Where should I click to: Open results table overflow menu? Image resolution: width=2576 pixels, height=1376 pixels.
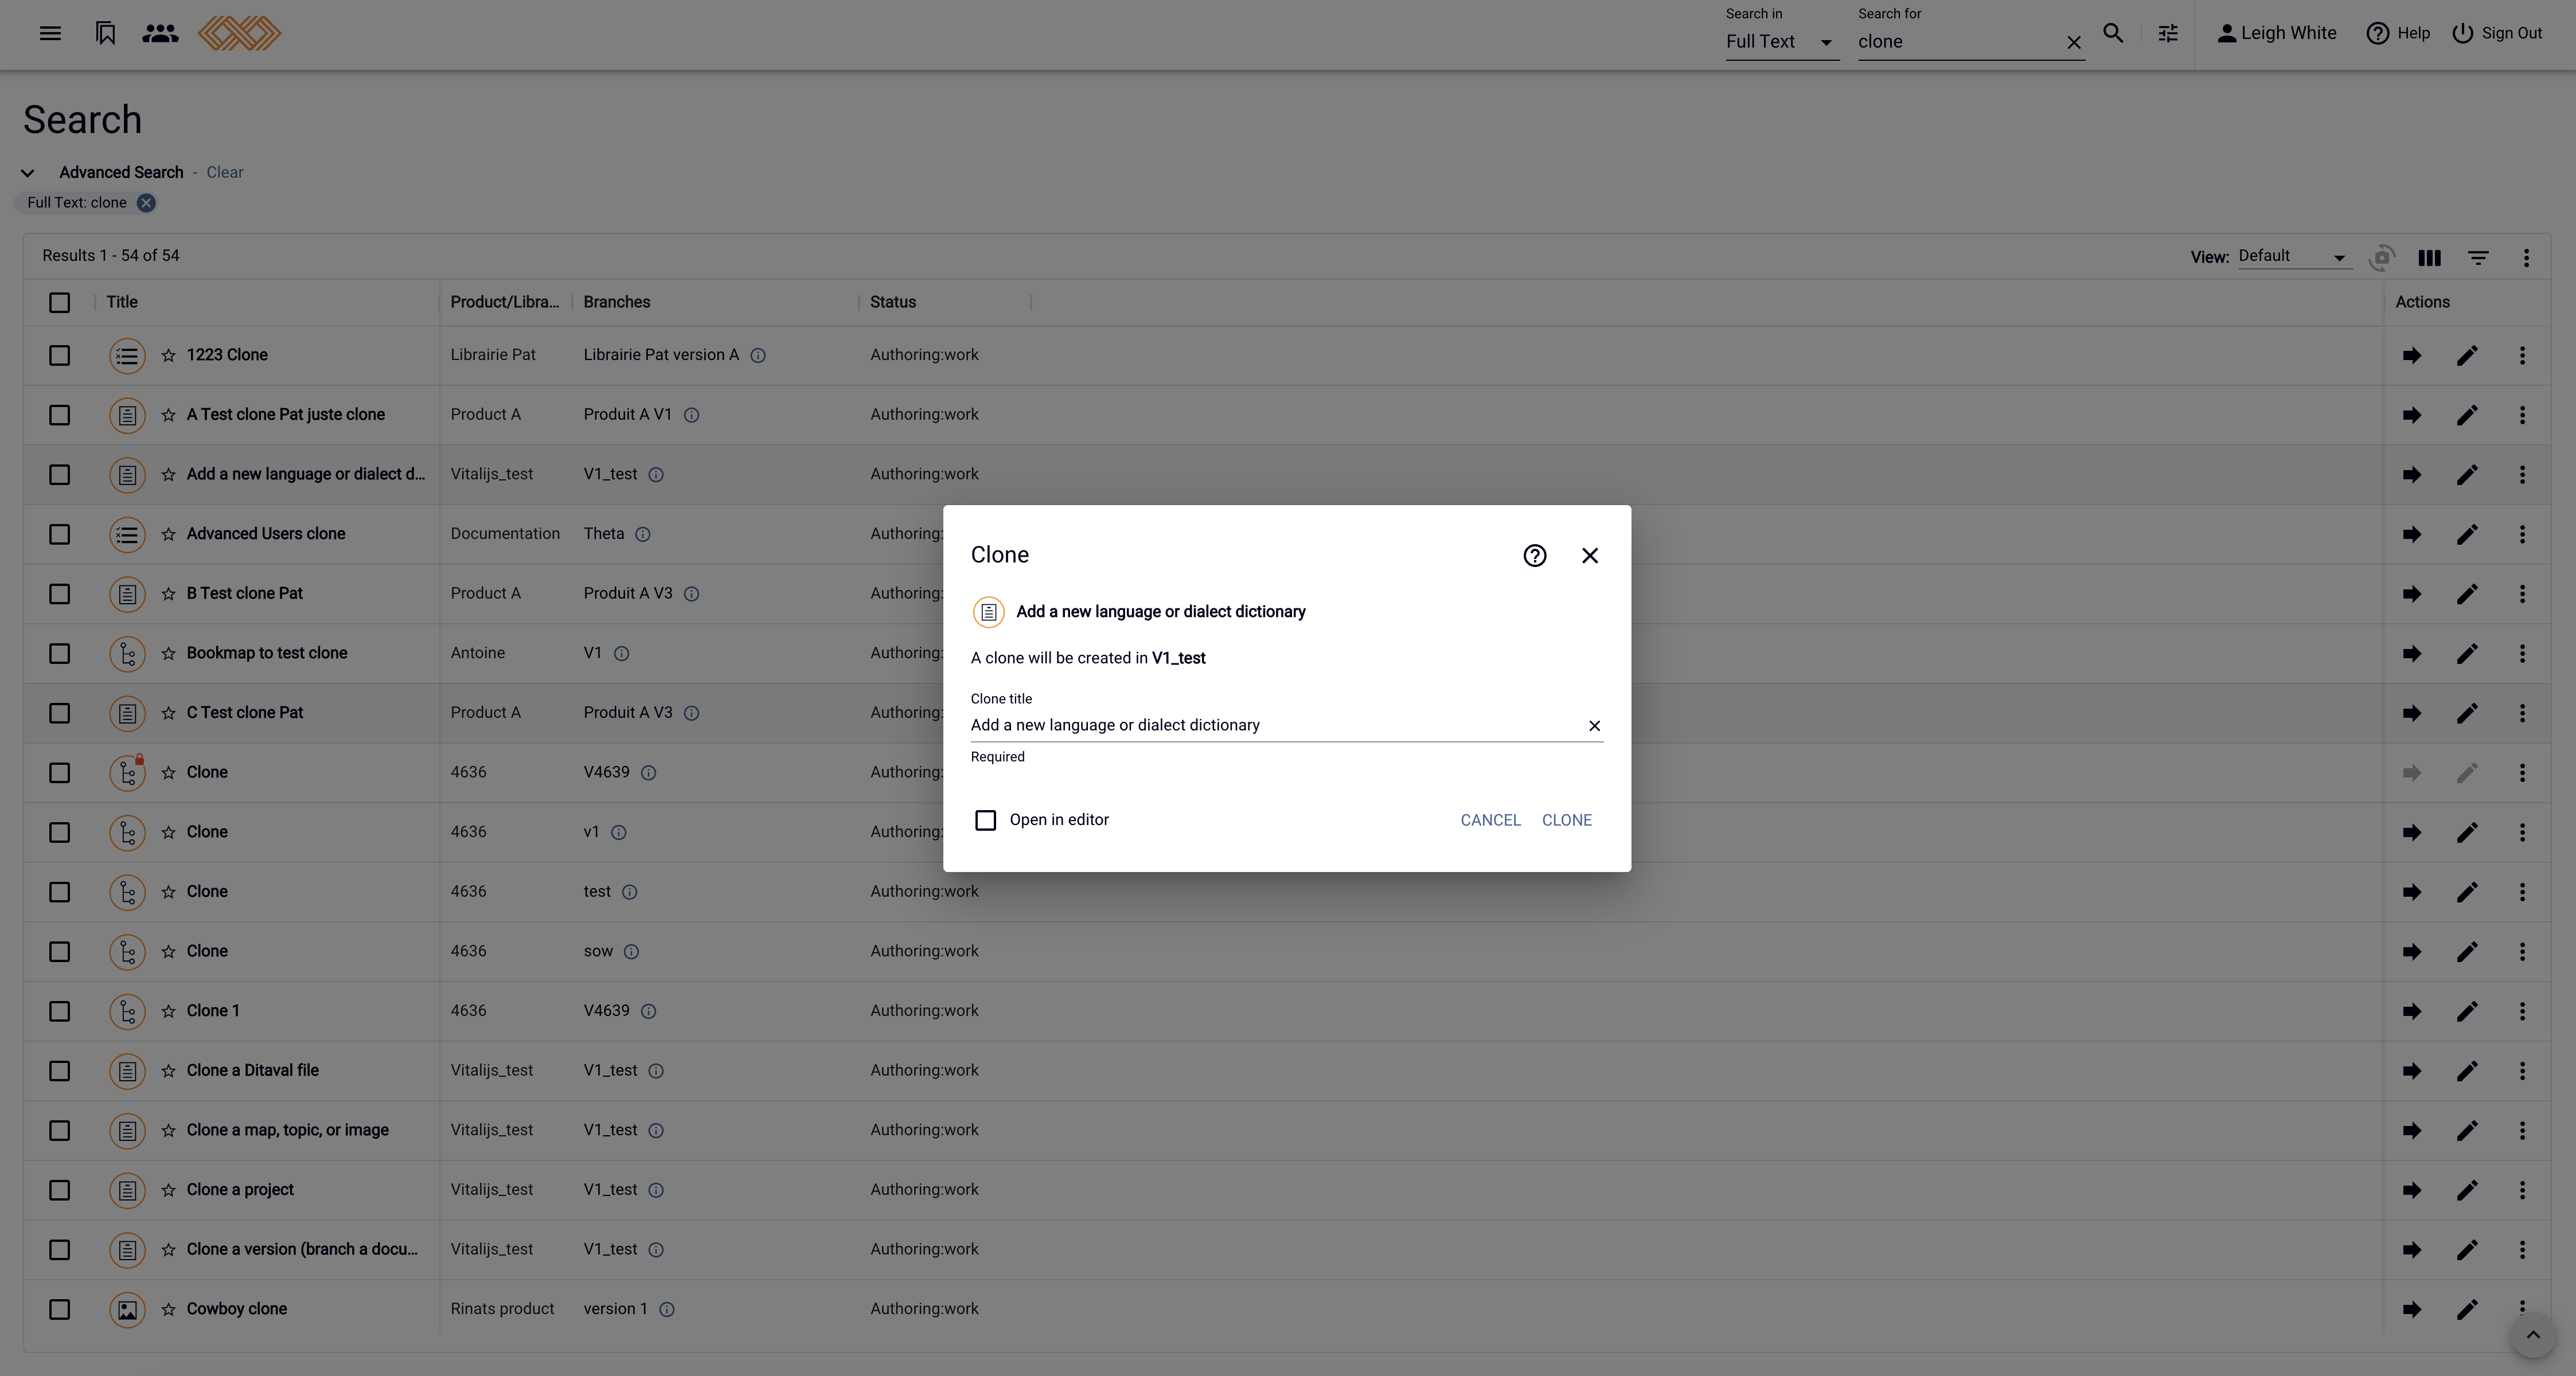2526,258
